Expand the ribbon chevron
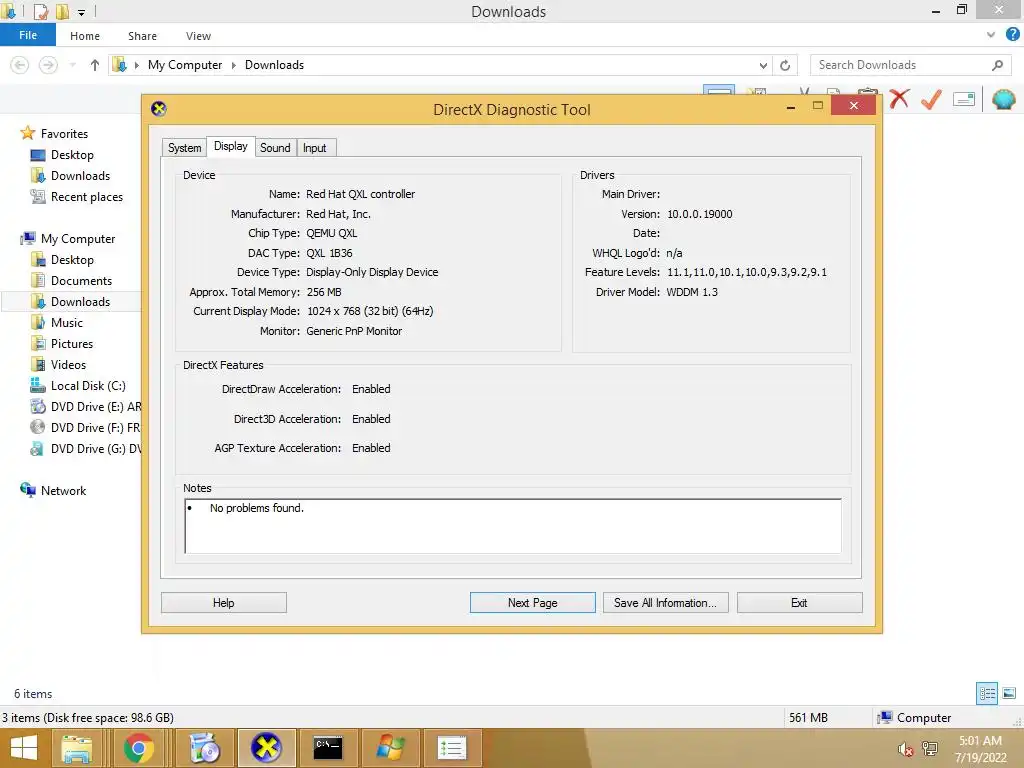The width and height of the screenshot is (1024, 768). pyautogui.click(x=991, y=35)
